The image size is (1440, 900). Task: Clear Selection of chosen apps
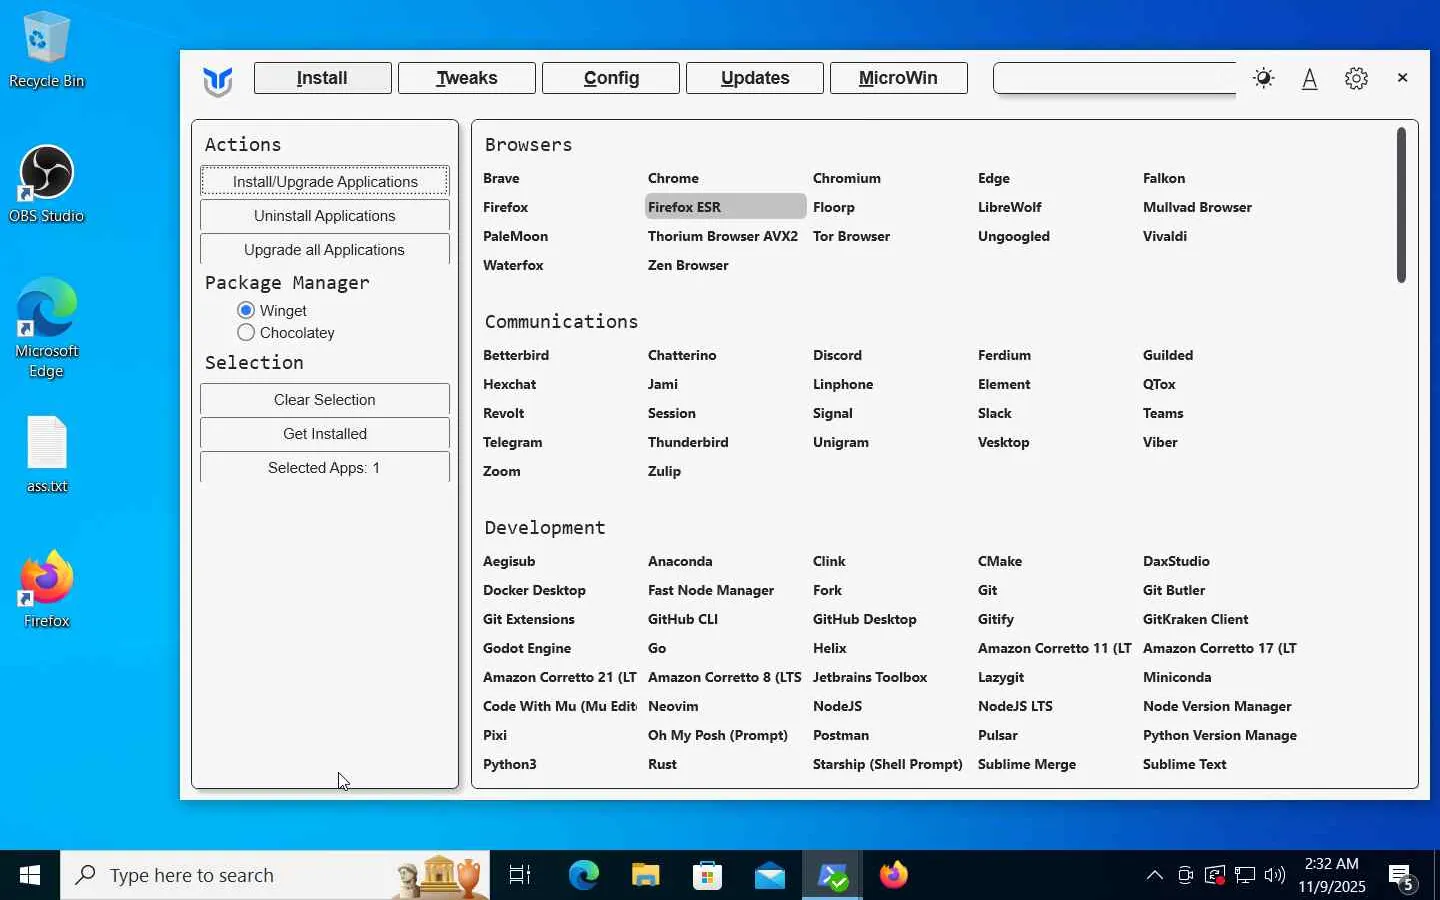tap(325, 399)
